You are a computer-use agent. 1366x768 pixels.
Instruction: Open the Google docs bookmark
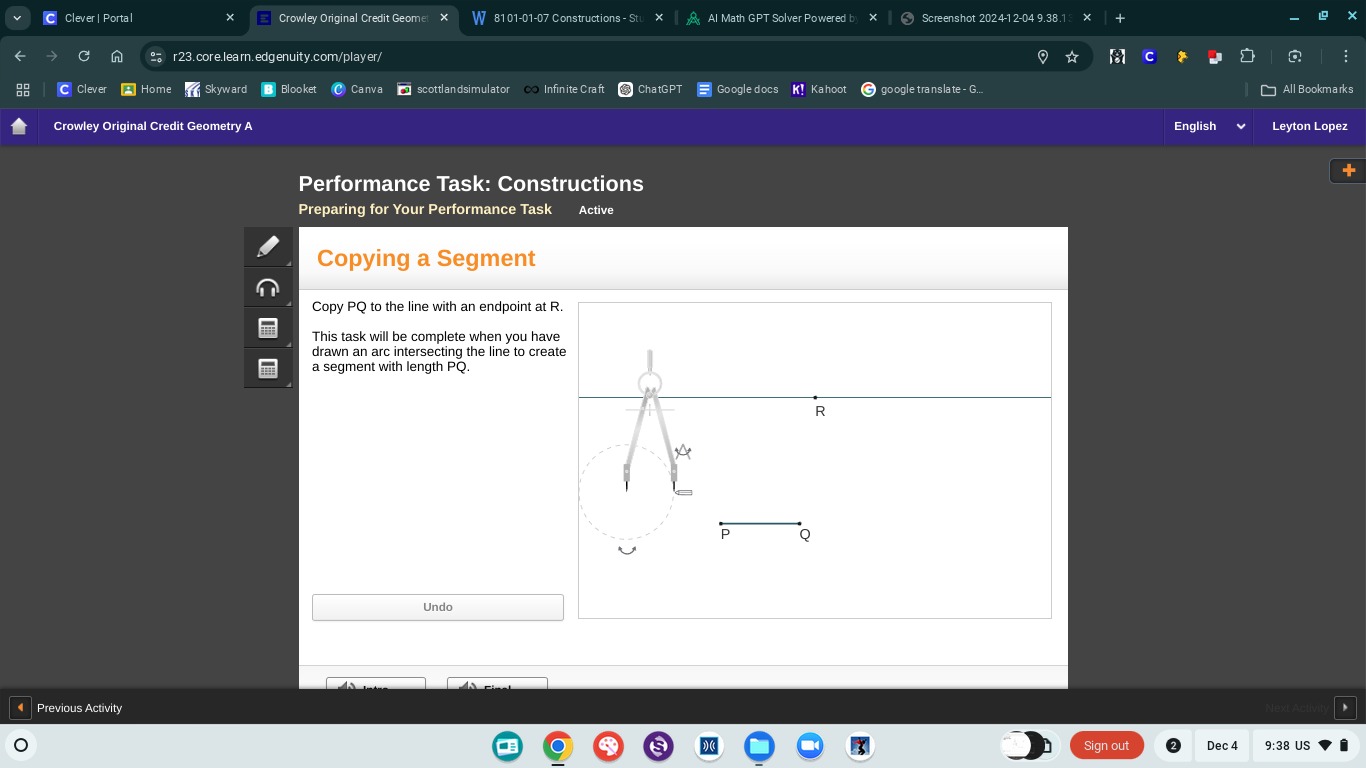click(737, 89)
